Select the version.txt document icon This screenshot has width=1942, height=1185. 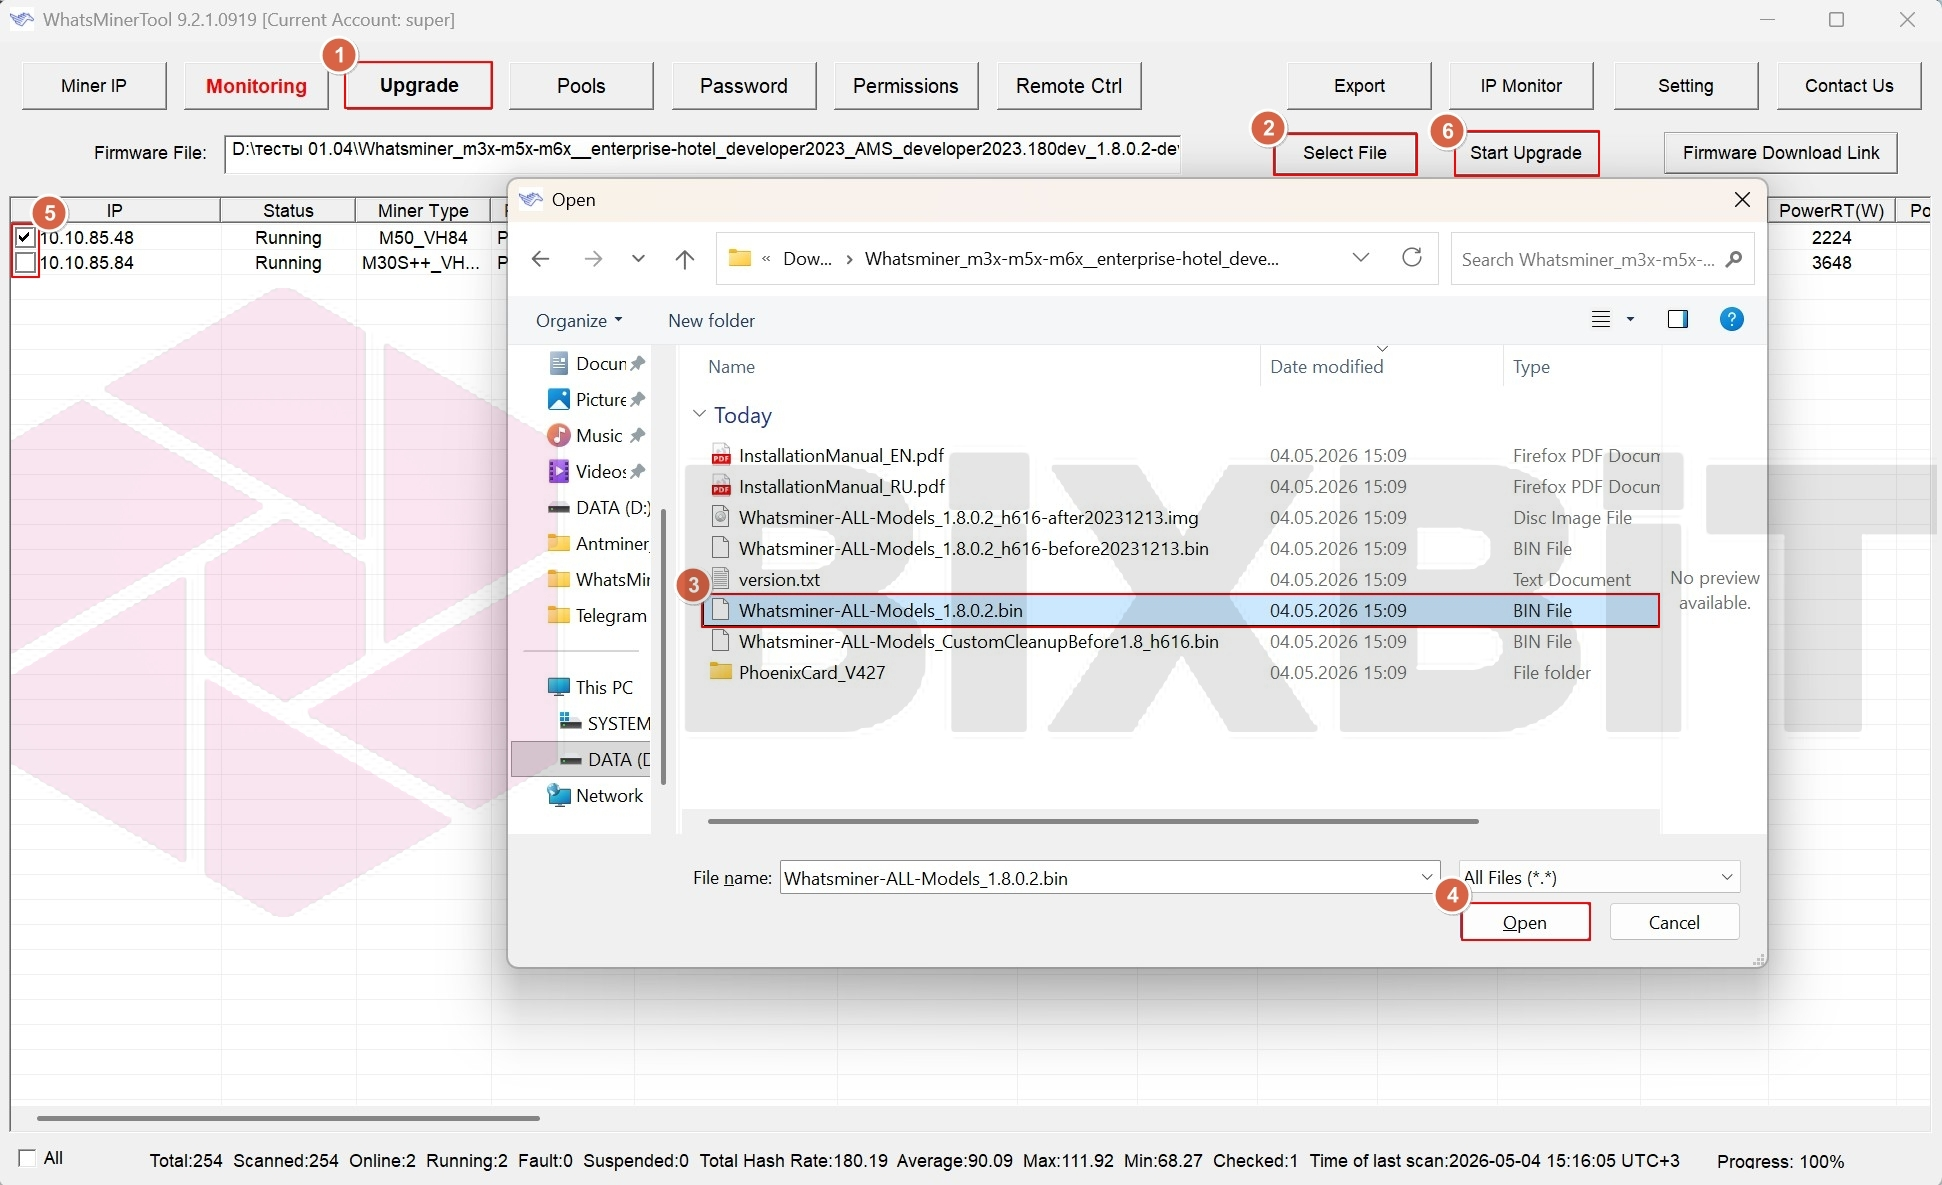[x=720, y=579]
